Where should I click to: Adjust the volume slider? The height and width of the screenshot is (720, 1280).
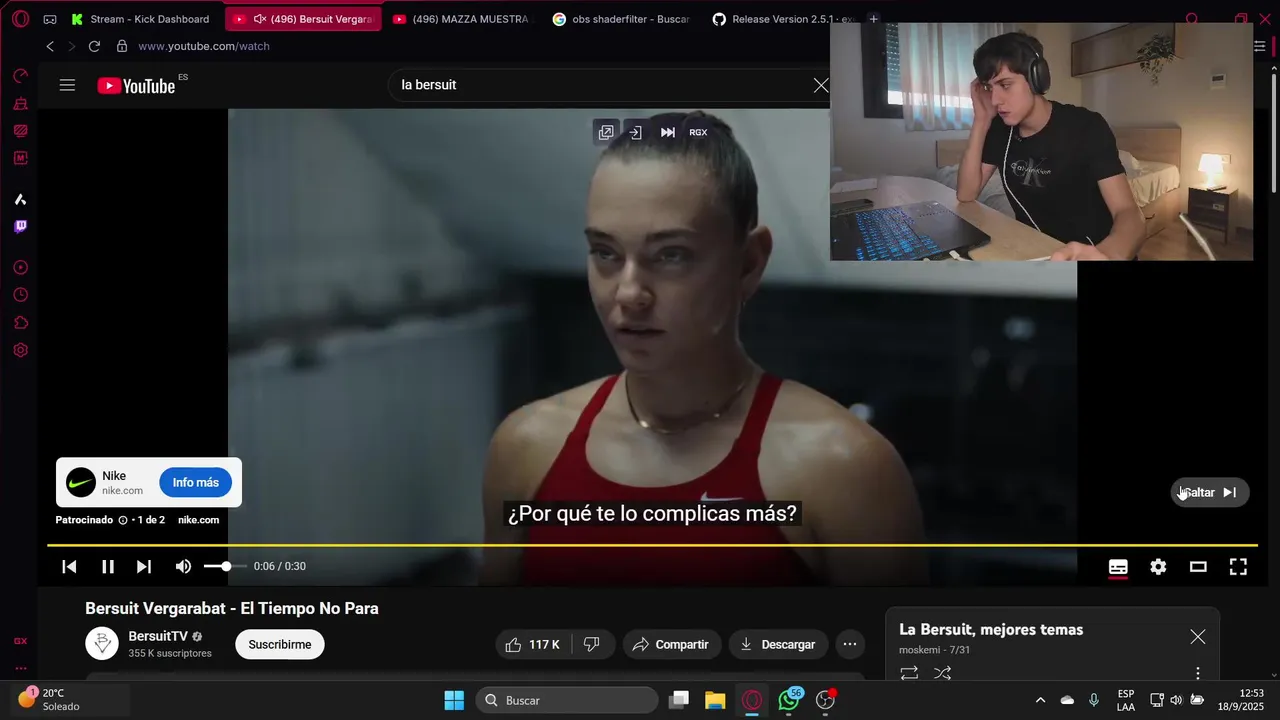(225, 566)
